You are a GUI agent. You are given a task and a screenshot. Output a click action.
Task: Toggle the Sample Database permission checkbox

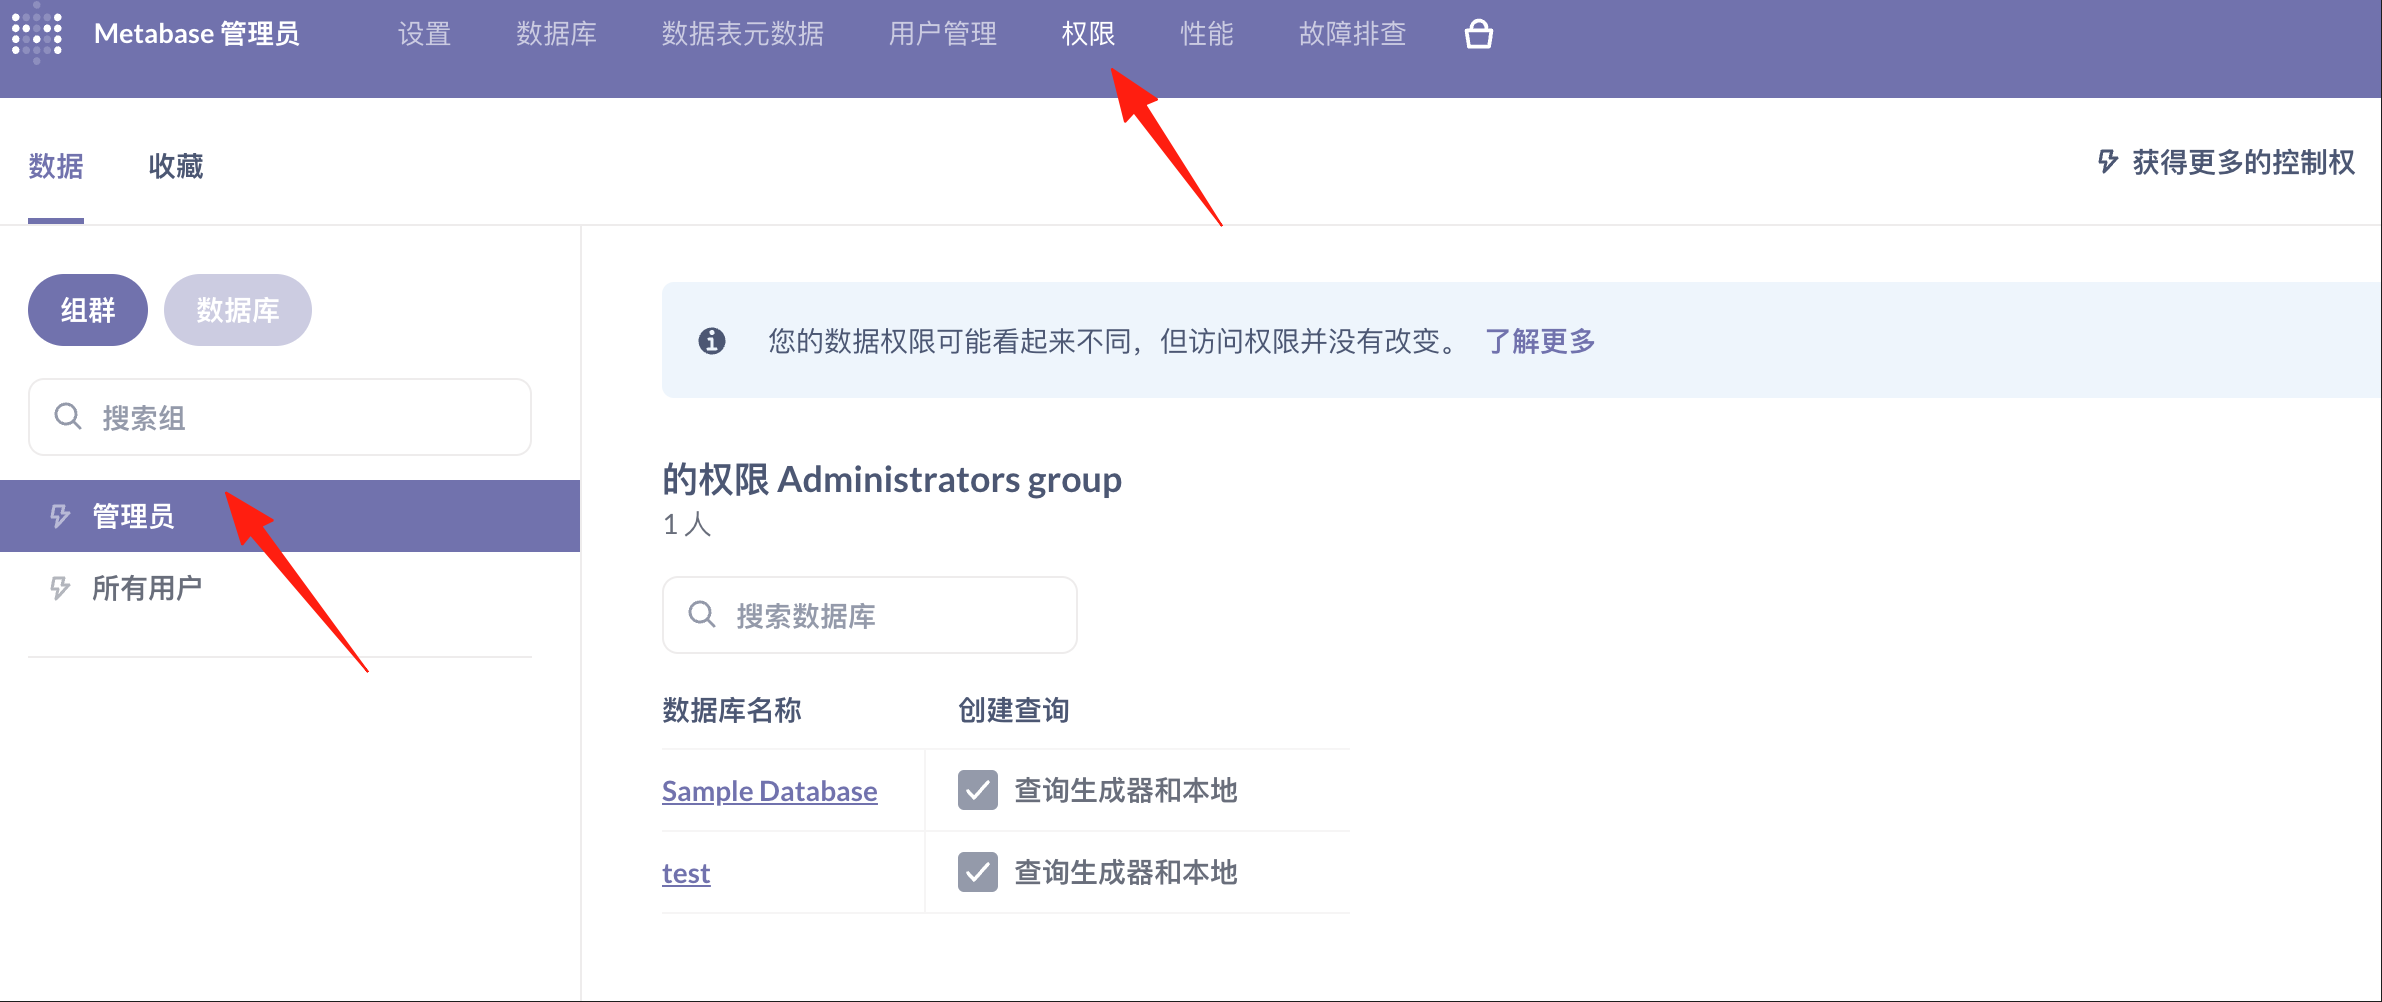(977, 790)
